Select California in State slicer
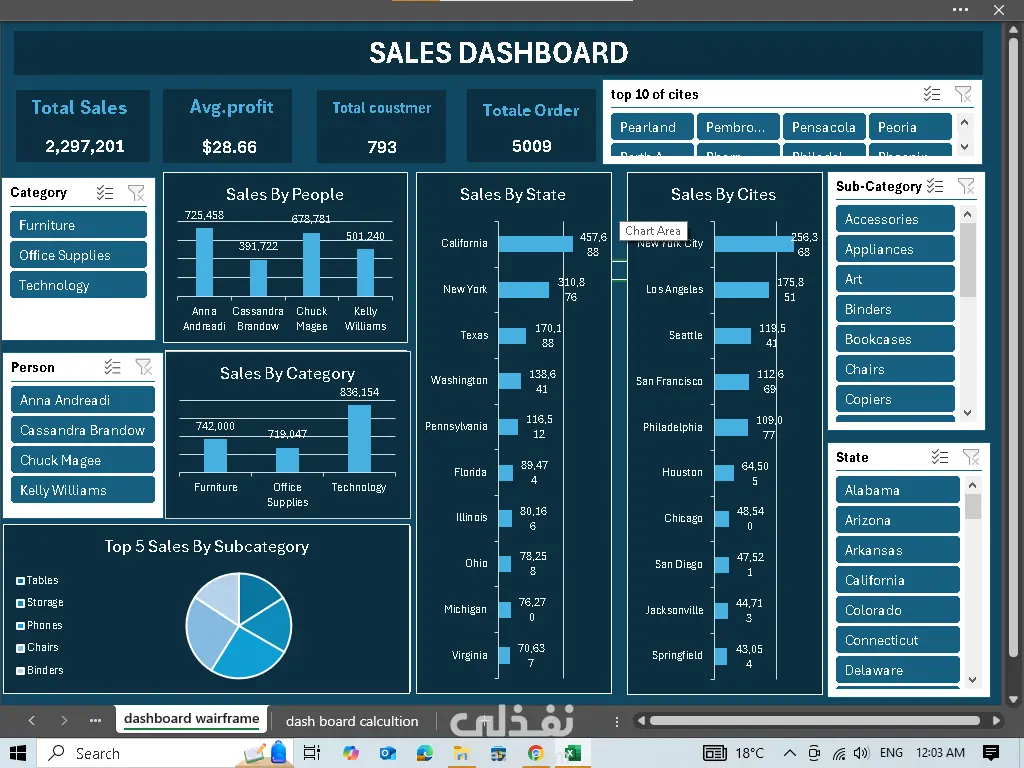1024x768 pixels. click(x=898, y=580)
